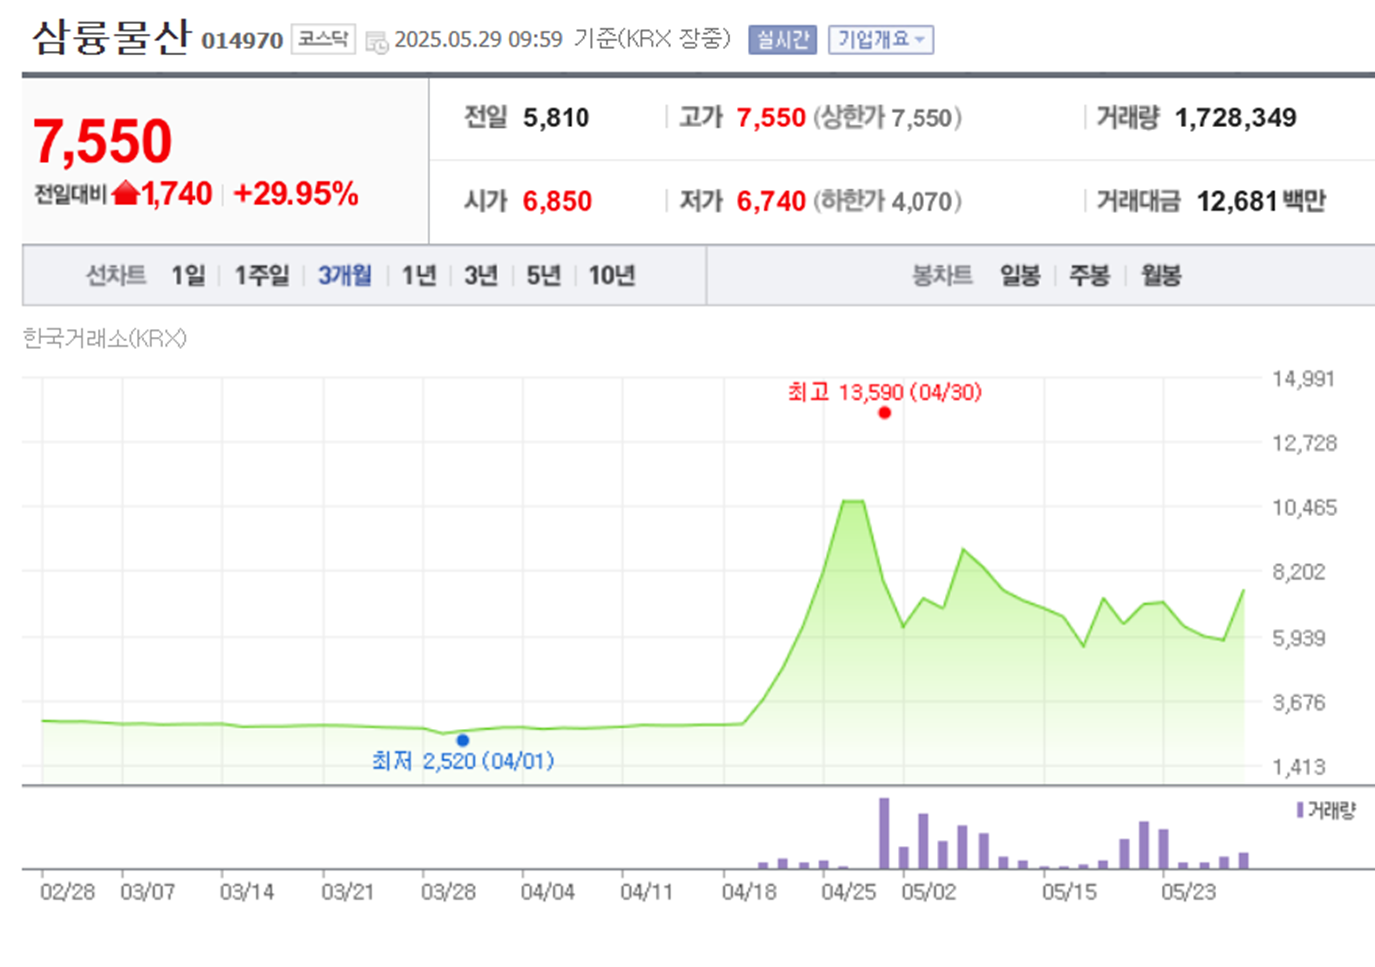The width and height of the screenshot is (1375, 967).
Task: Click the 8,202 price axis label
Action: [x=1298, y=572]
